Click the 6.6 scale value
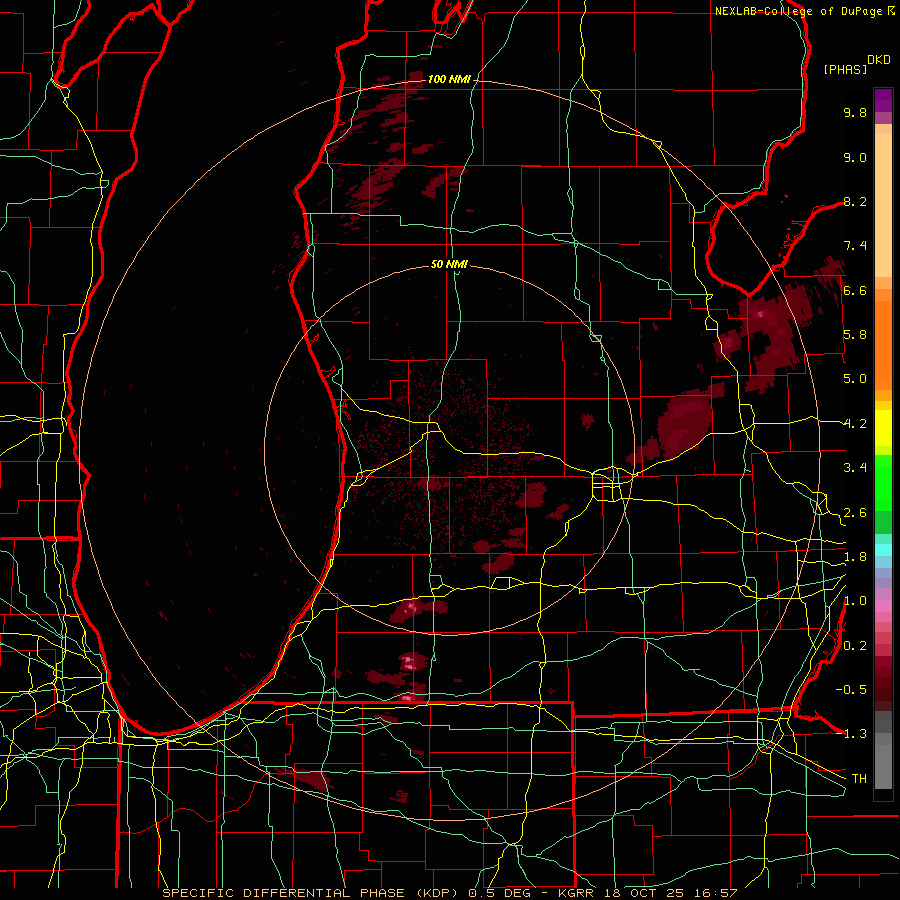The image size is (900, 900). [x=855, y=290]
